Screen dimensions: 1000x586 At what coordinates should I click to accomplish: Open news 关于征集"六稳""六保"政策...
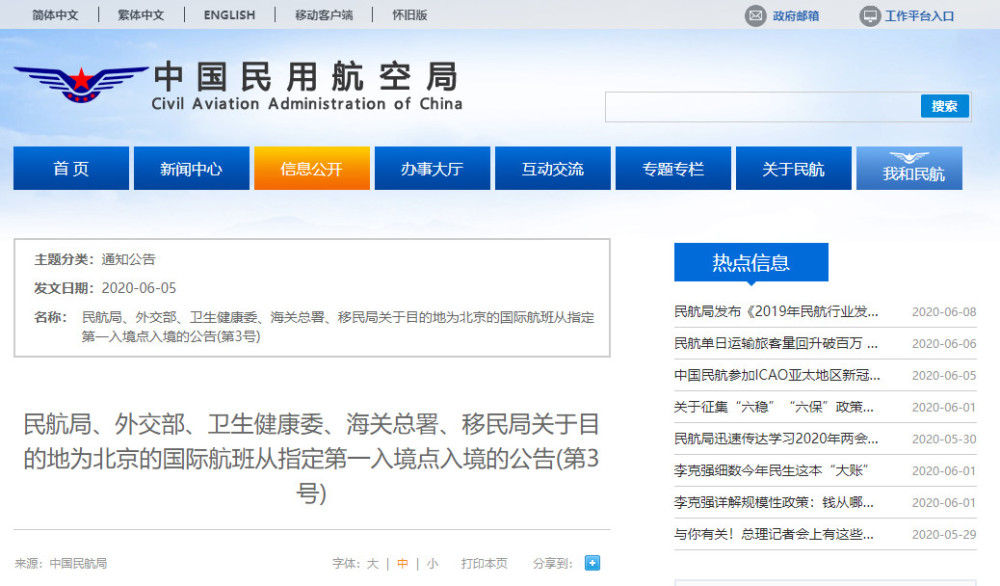[774, 407]
